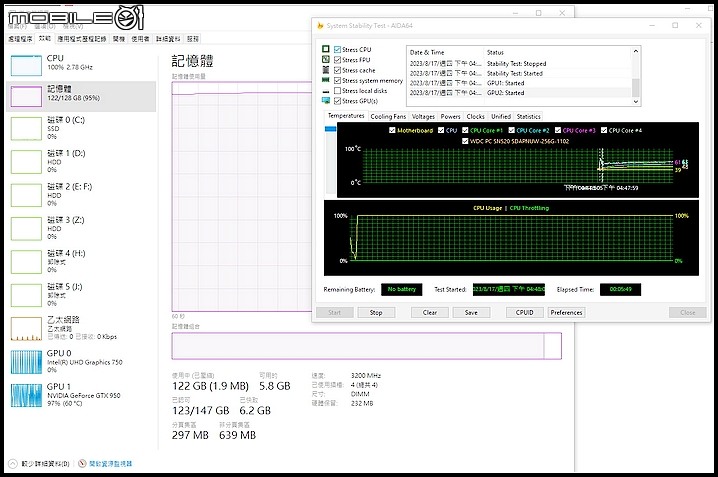Click the Stress GPU monitor icon
Image resolution: width=718 pixels, height=477 pixels.
click(x=326, y=101)
